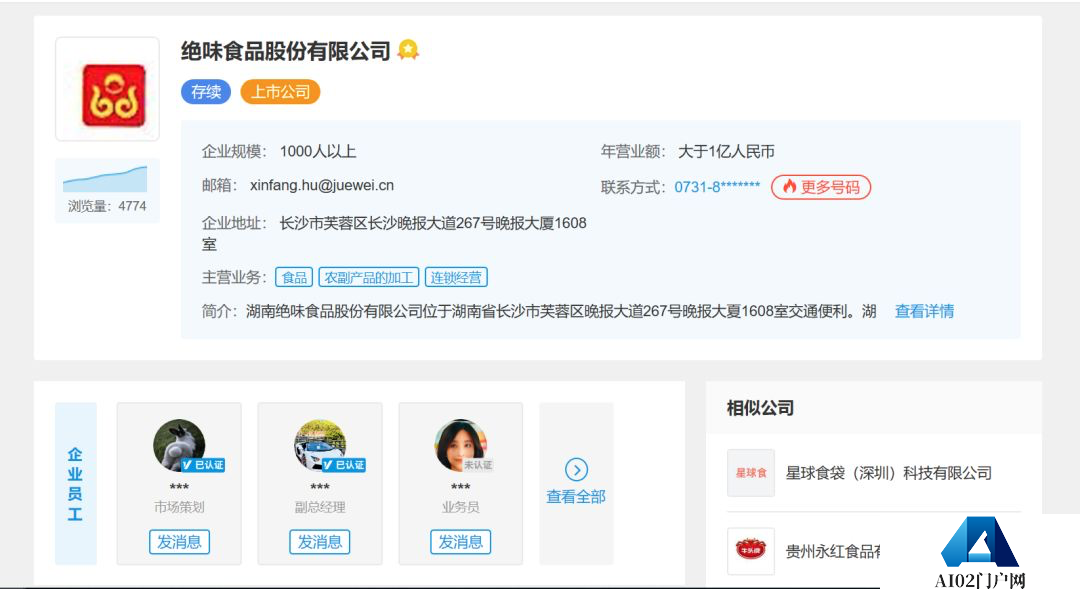The height and width of the screenshot is (589, 1080).
Task: Click the 存续 status tag
Action: coord(206,92)
